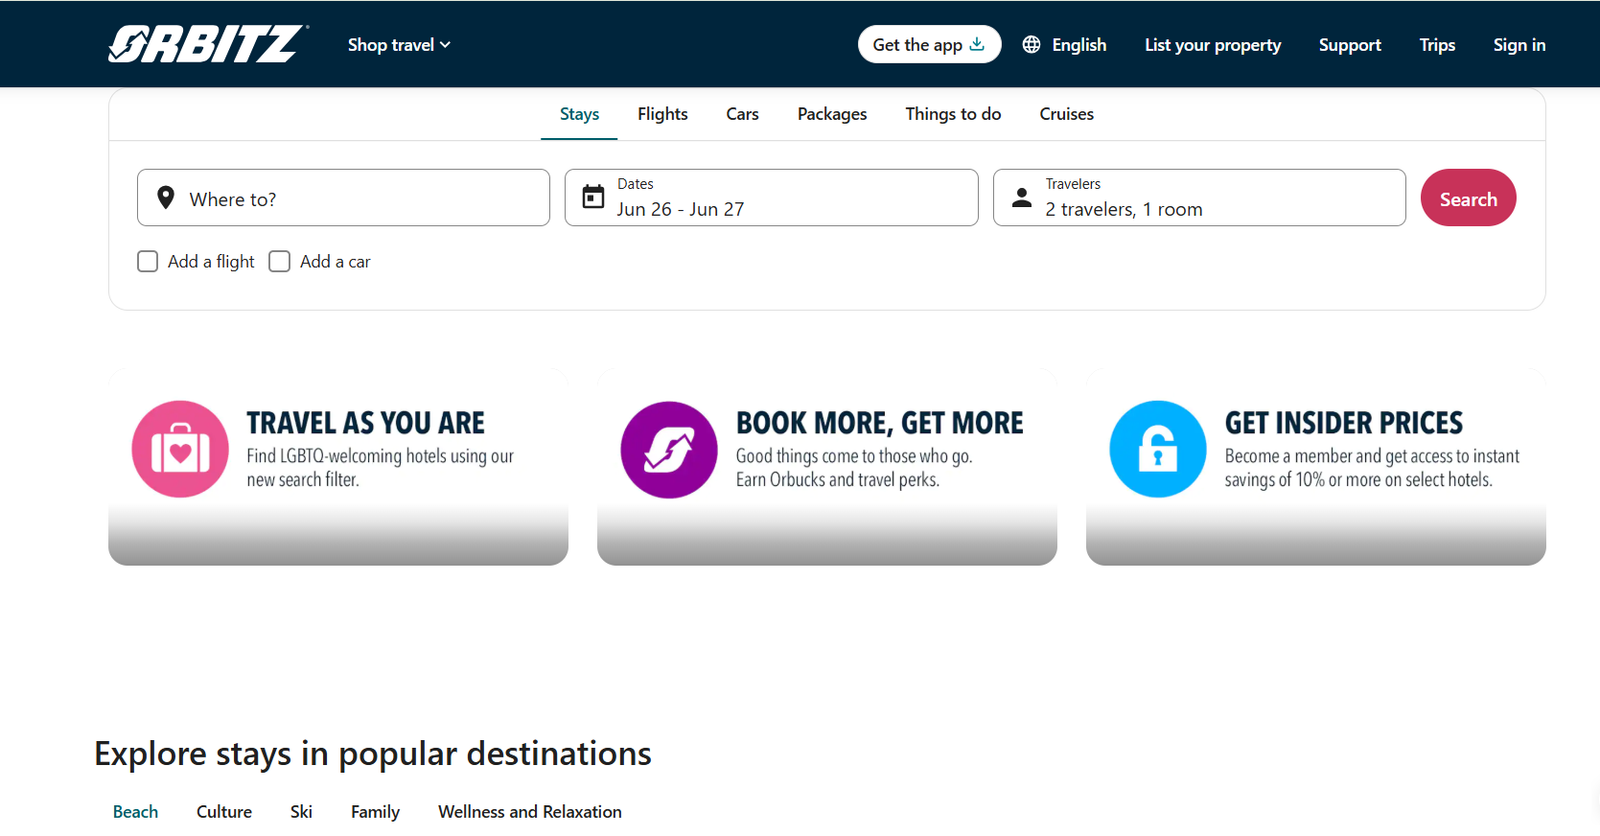Switch to the Cars tab
This screenshot has width=1600, height=836.
point(742,114)
